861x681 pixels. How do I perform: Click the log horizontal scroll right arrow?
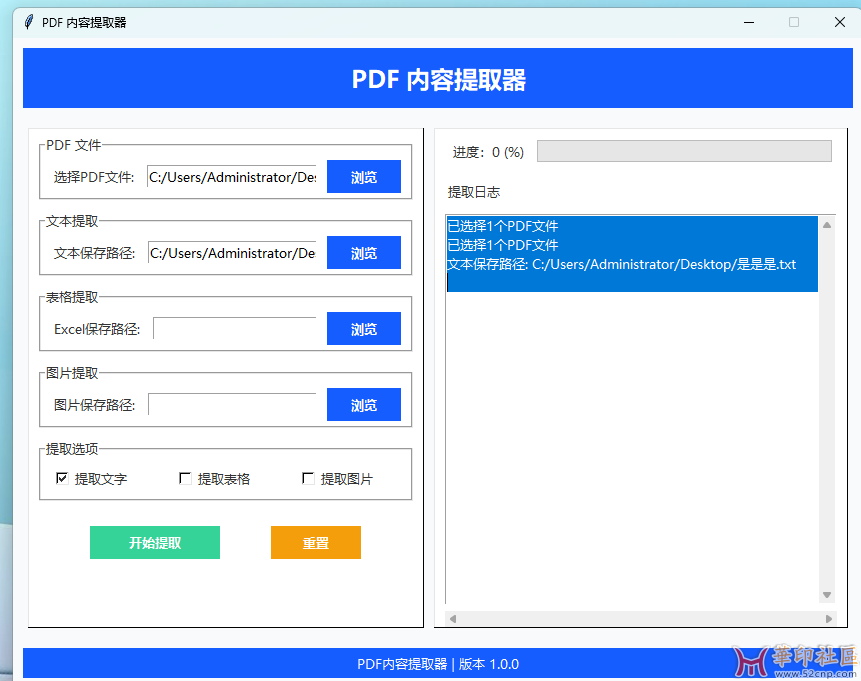coord(829,619)
